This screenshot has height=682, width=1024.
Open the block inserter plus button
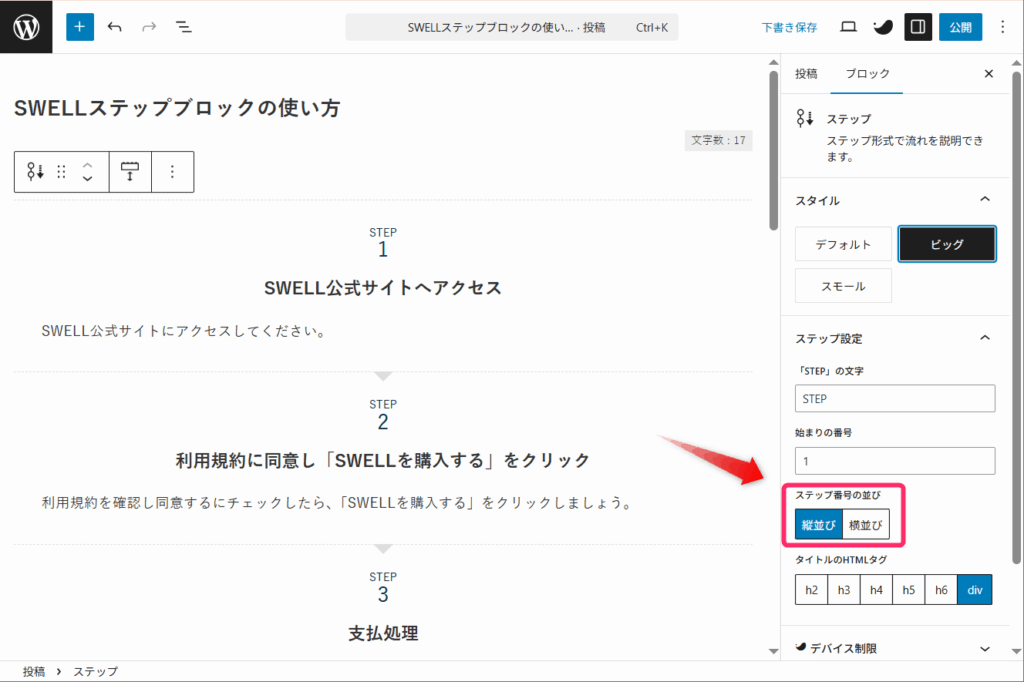tap(80, 27)
